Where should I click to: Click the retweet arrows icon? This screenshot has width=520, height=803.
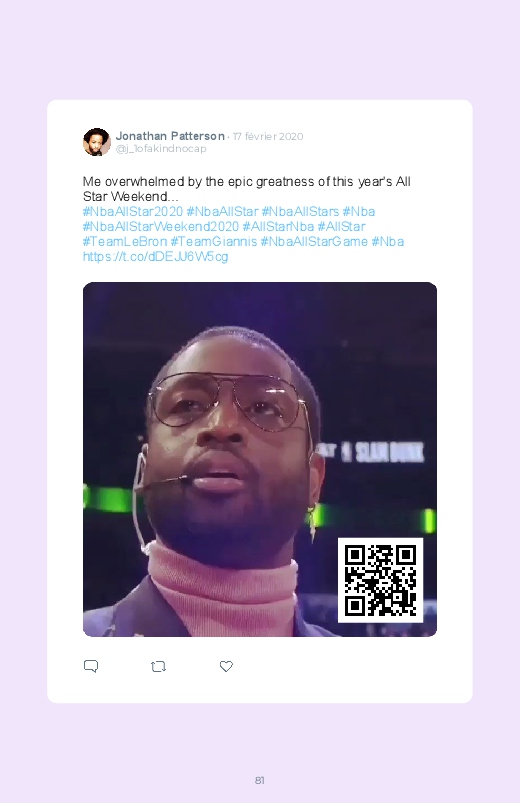(x=158, y=666)
